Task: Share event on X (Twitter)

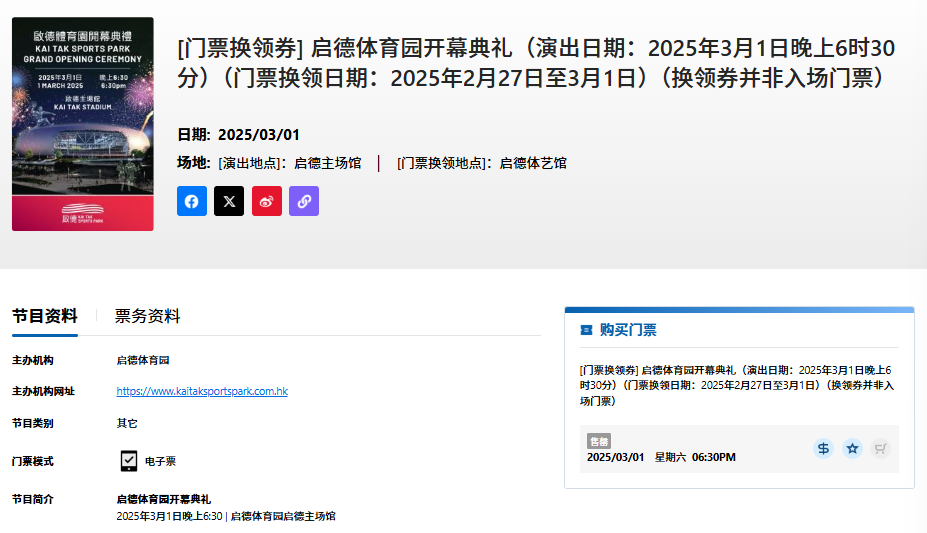Action: point(229,201)
